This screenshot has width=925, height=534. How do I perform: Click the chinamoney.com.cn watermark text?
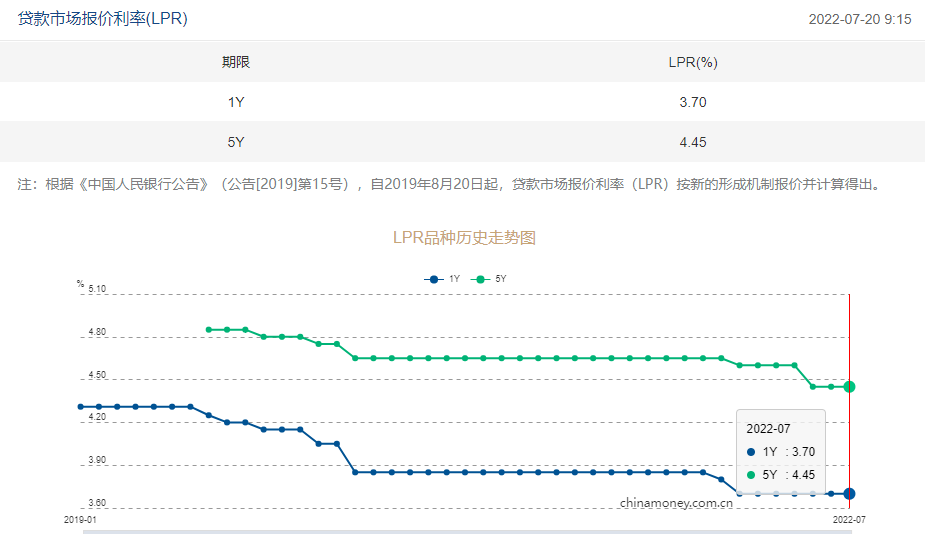tap(676, 503)
